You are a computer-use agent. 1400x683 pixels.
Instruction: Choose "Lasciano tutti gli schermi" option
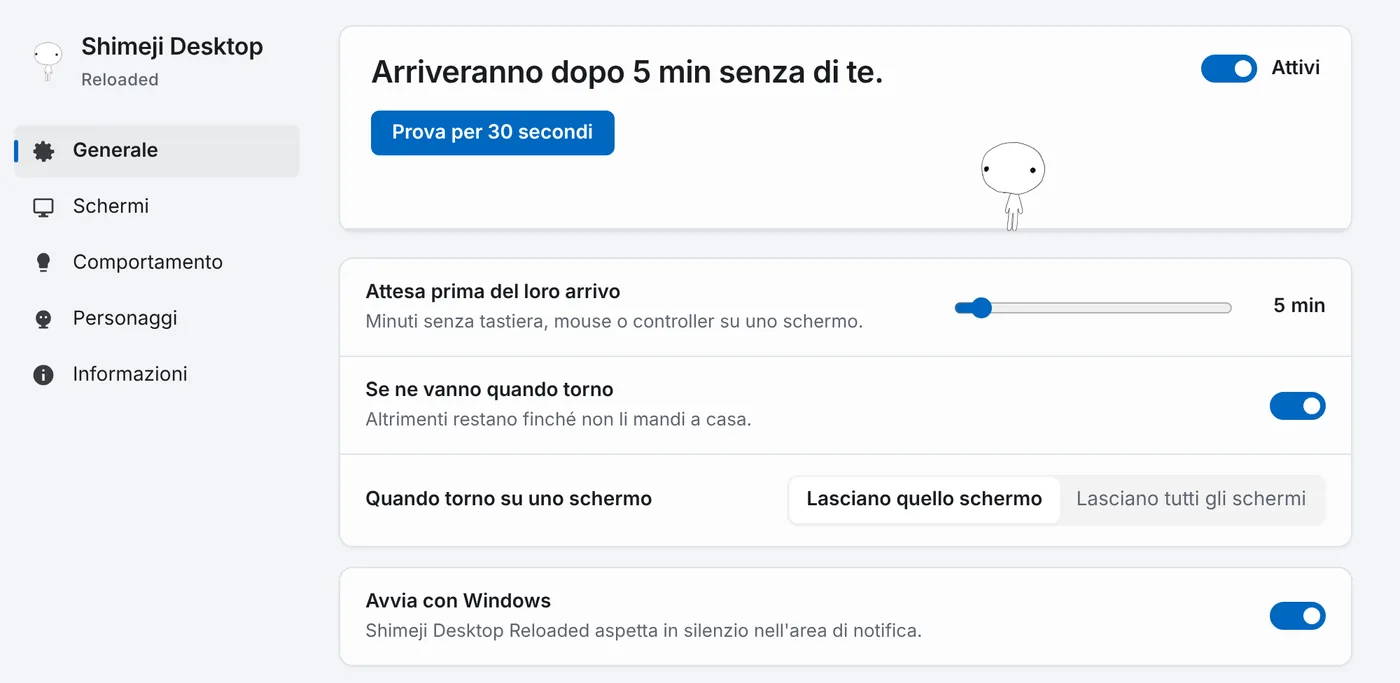pos(1191,499)
